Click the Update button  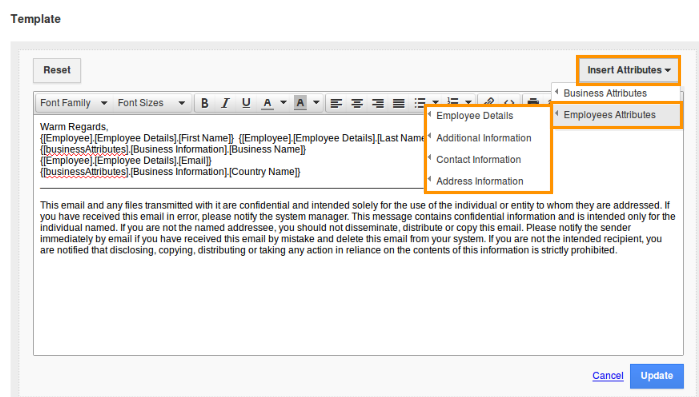(657, 376)
